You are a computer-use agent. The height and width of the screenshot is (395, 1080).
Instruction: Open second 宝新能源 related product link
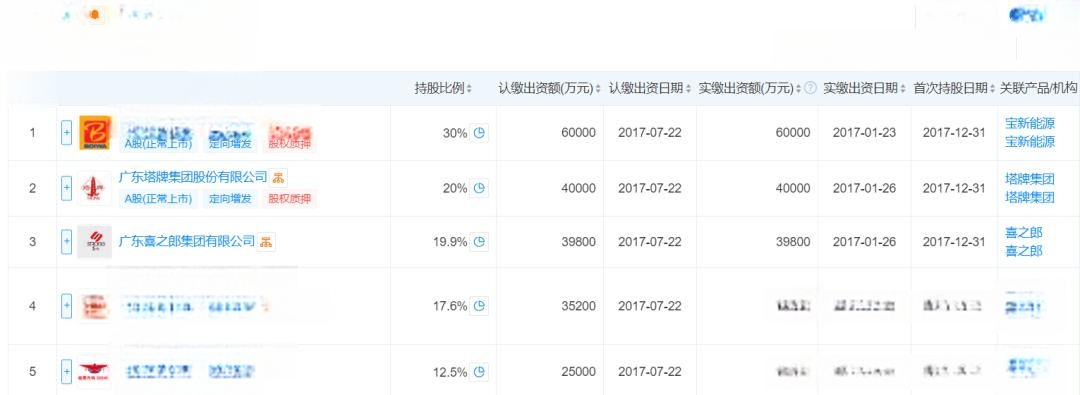1030,142
